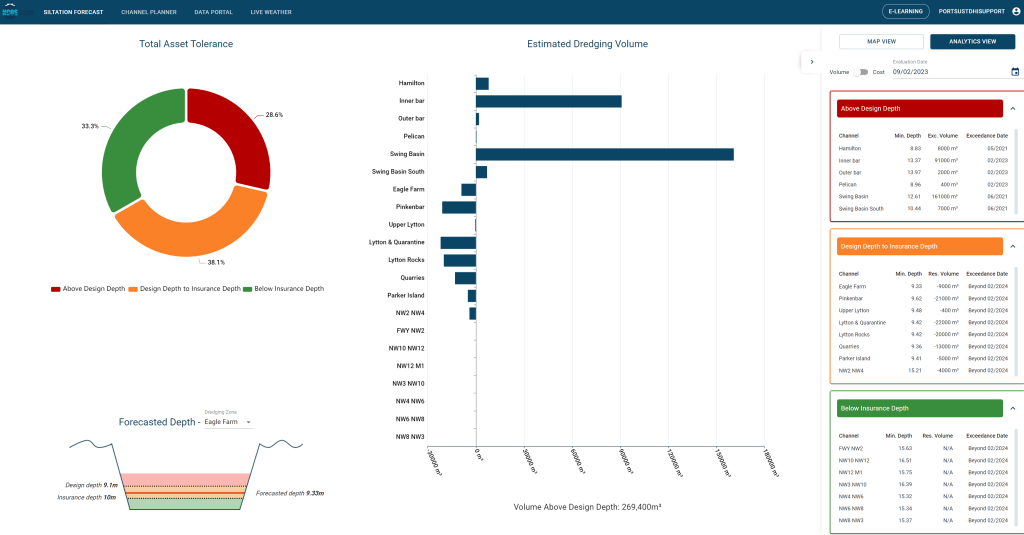Click Res. Volume header in the orange table
The width and height of the screenshot is (1024, 535).
[943, 274]
